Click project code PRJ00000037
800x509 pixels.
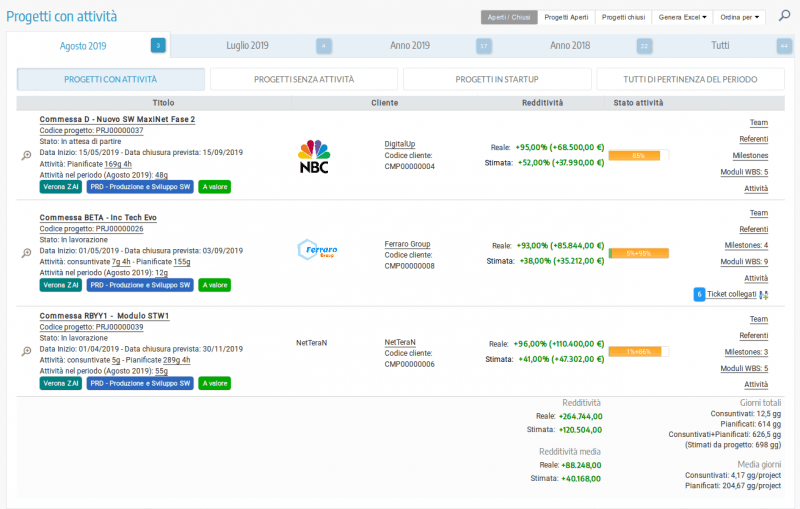(x=91, y=131)
